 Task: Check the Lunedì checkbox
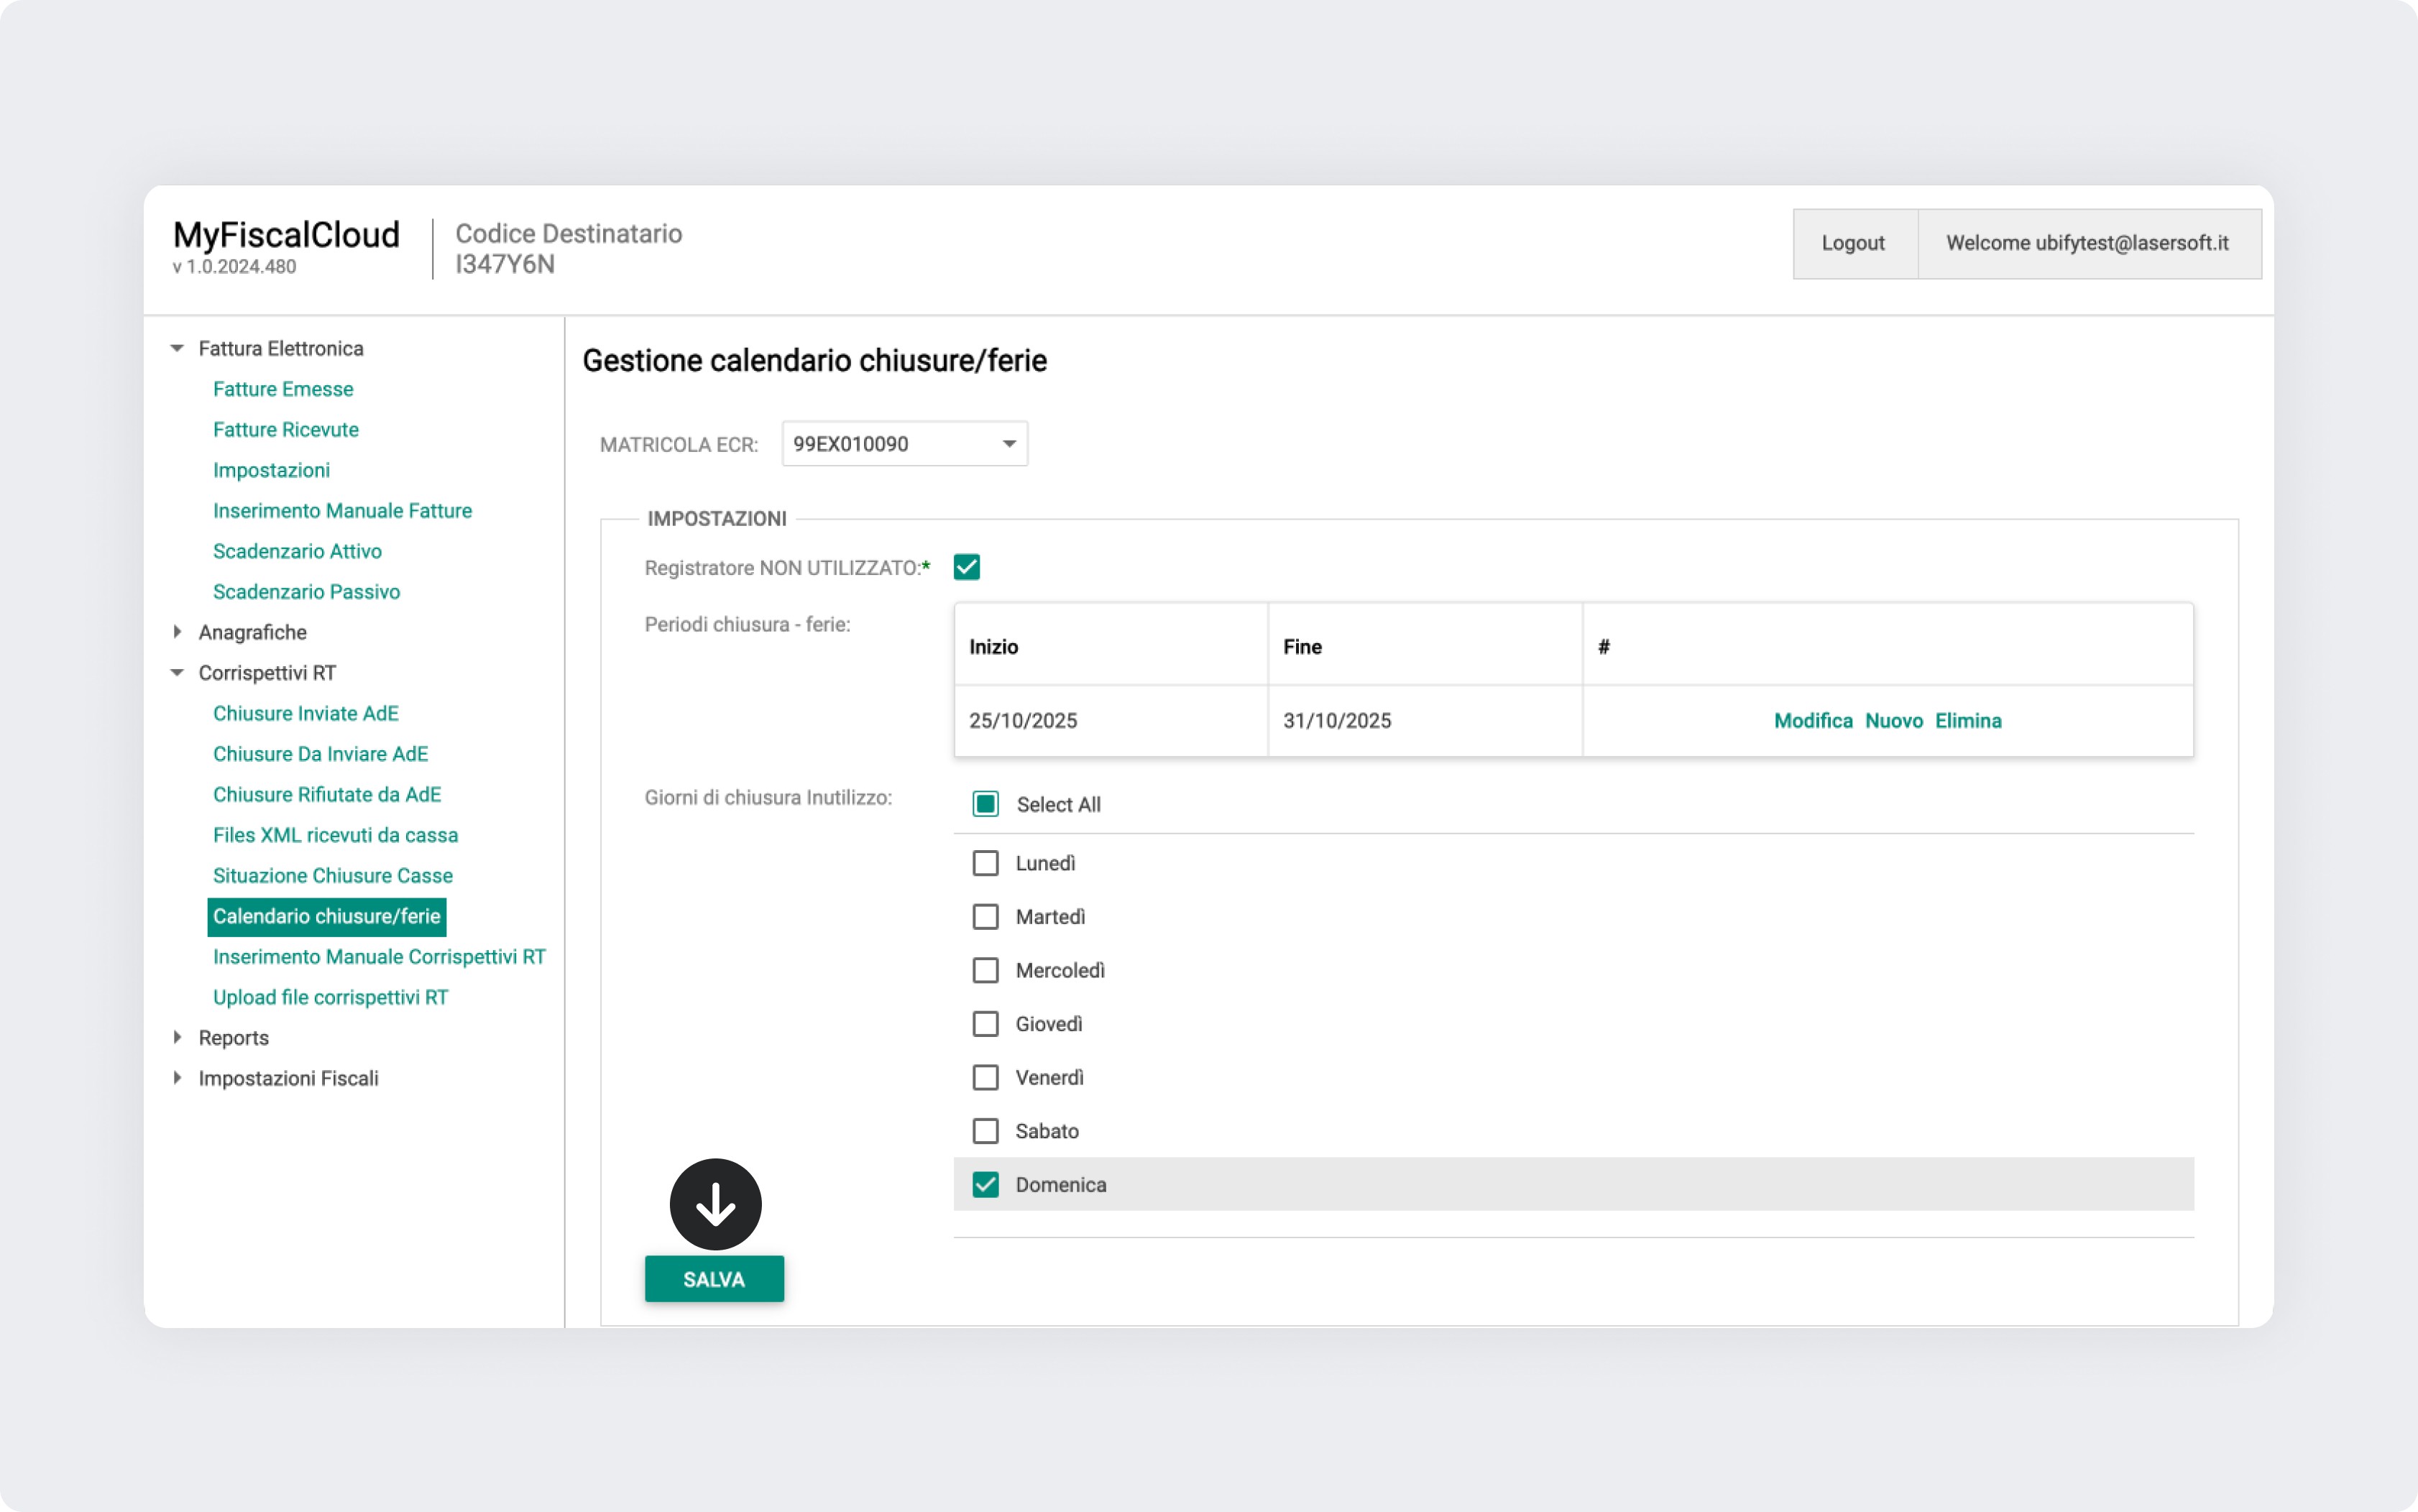985,863
